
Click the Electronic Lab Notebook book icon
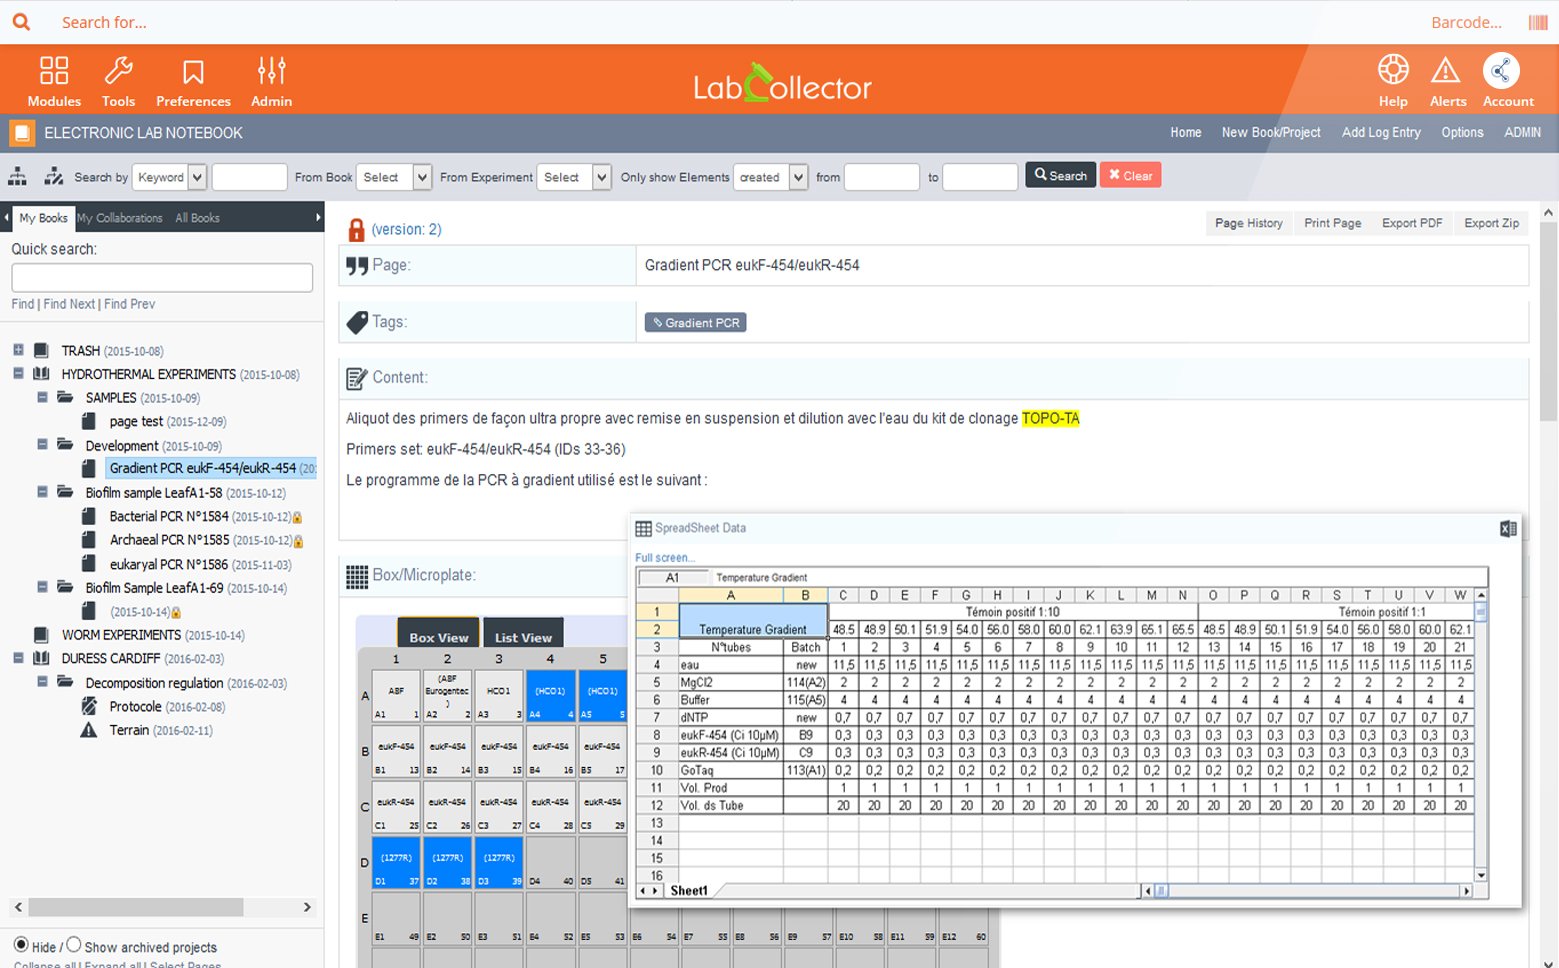click(x=21, y=133)
